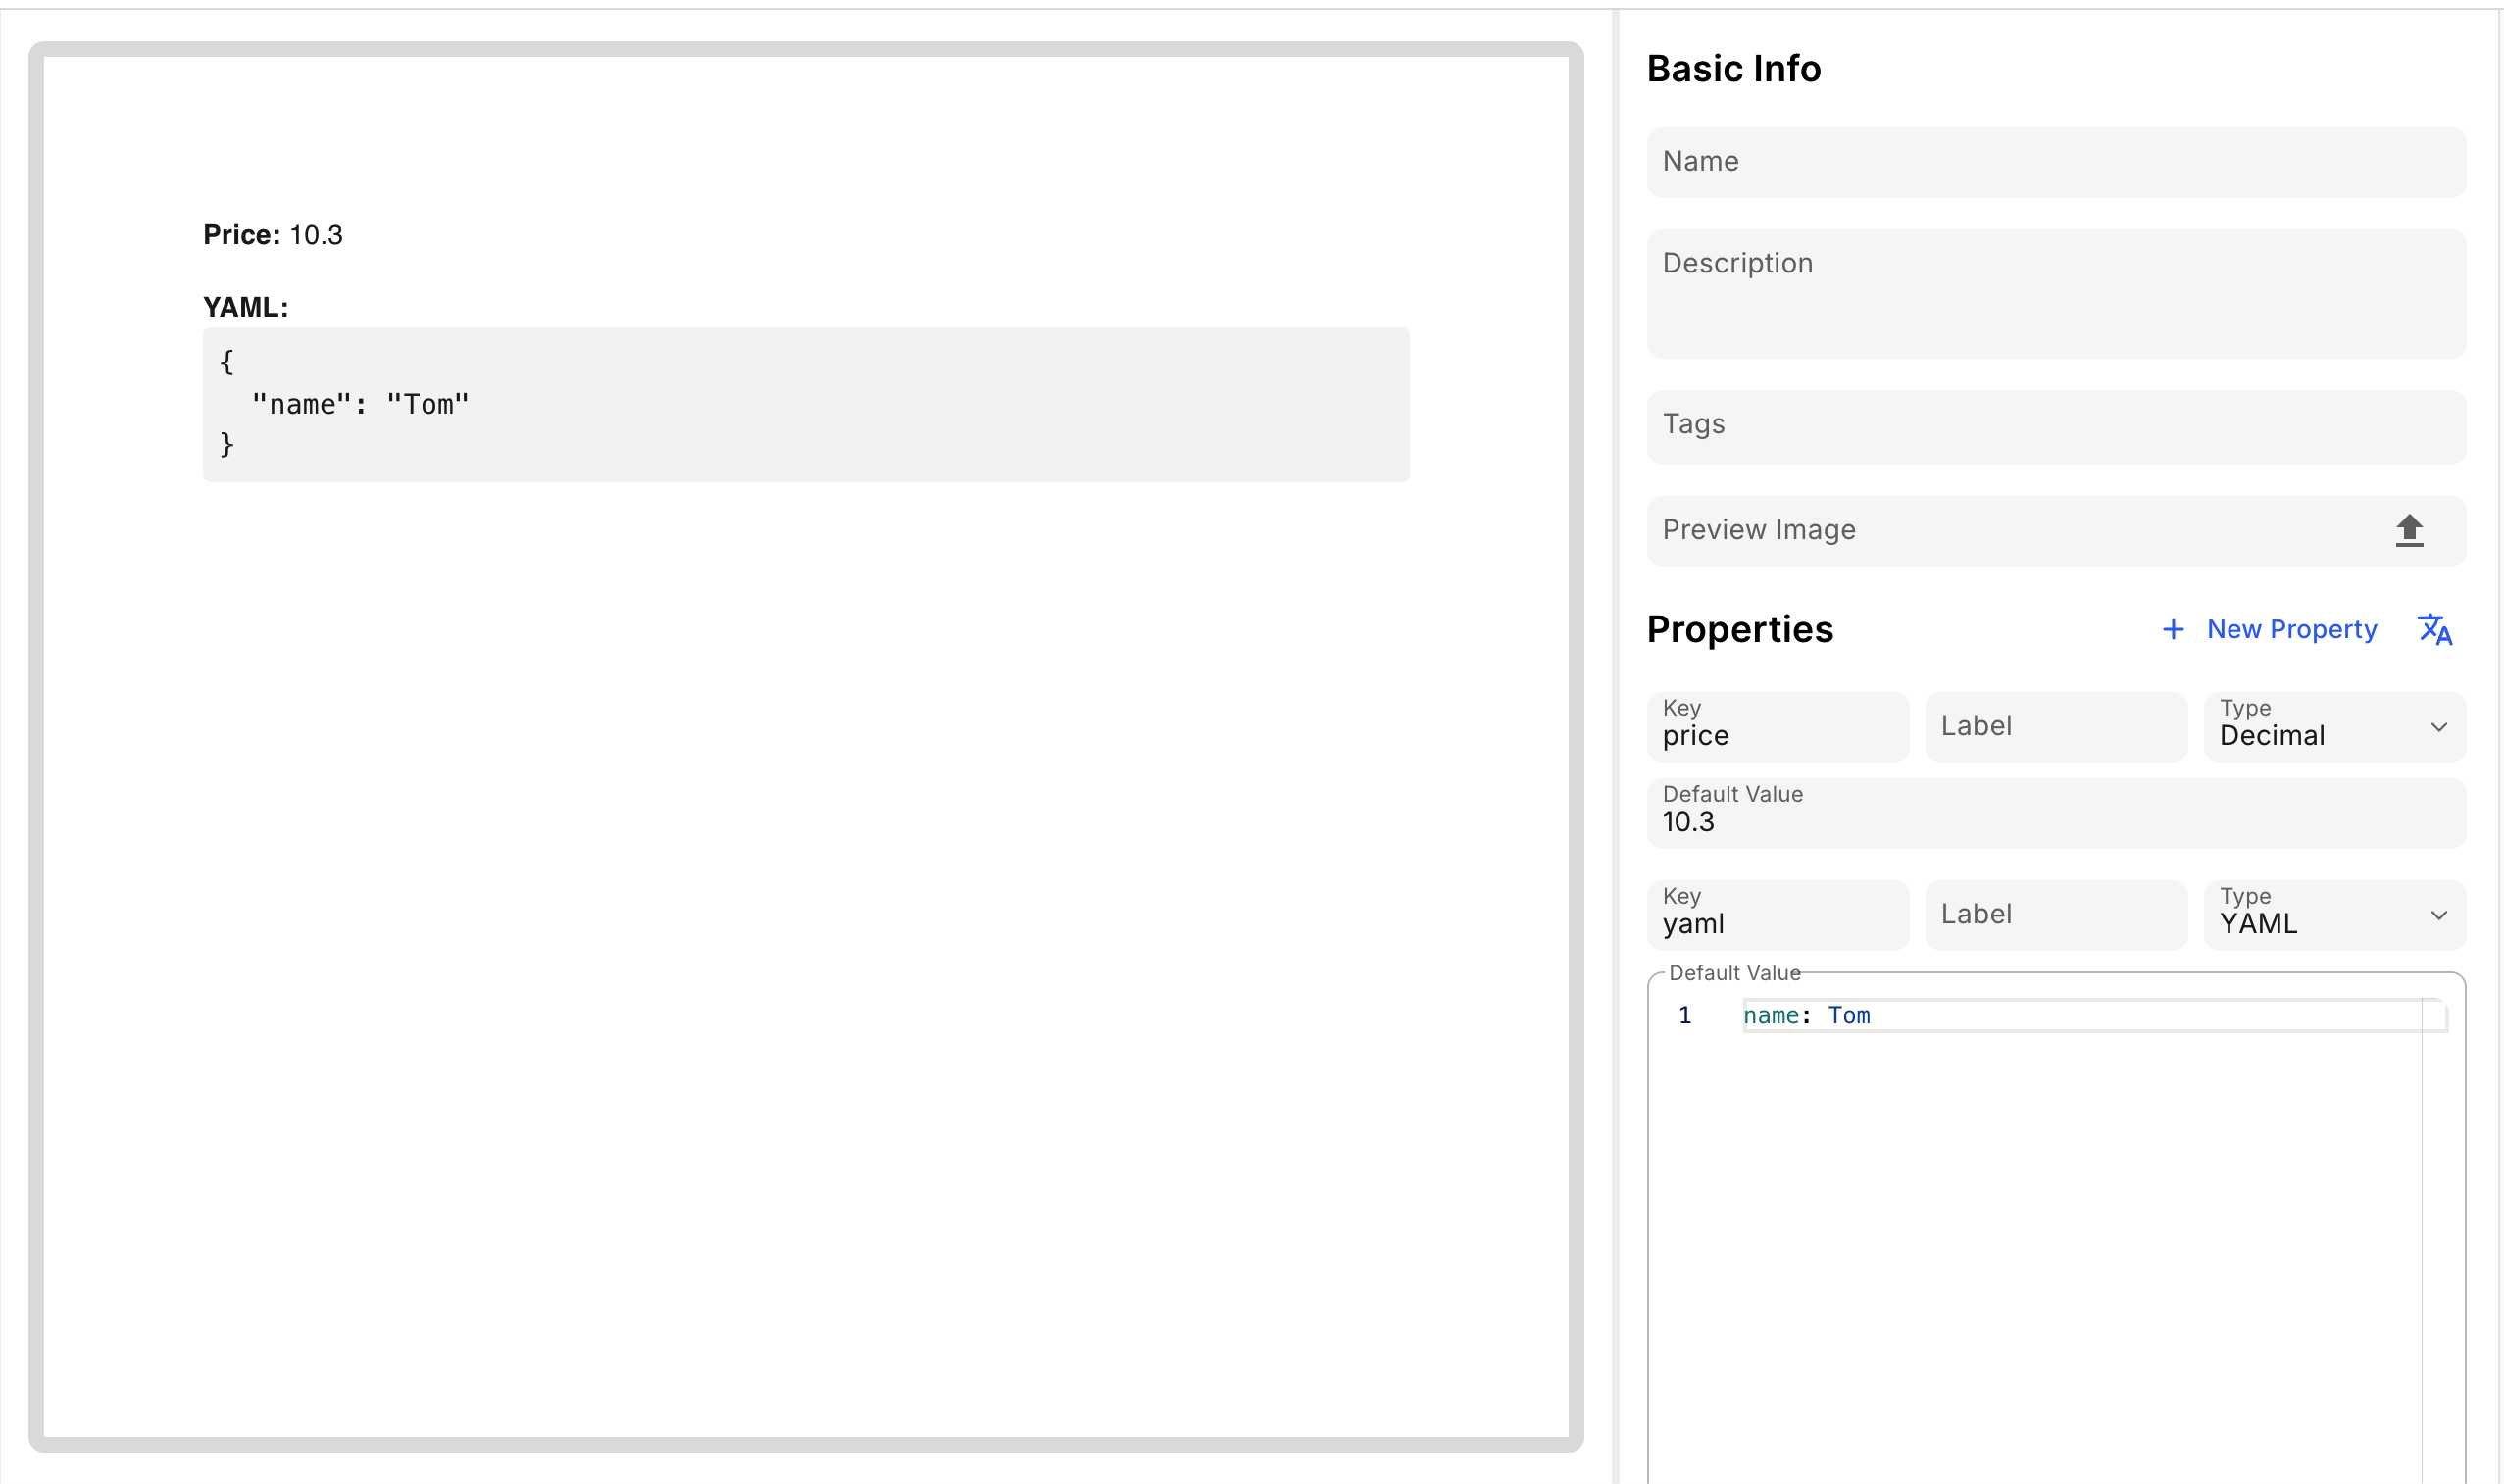Click the Tags input field
Image resolution: width=2504 pixels, height=1484 pixels.
pos(2055,426)
